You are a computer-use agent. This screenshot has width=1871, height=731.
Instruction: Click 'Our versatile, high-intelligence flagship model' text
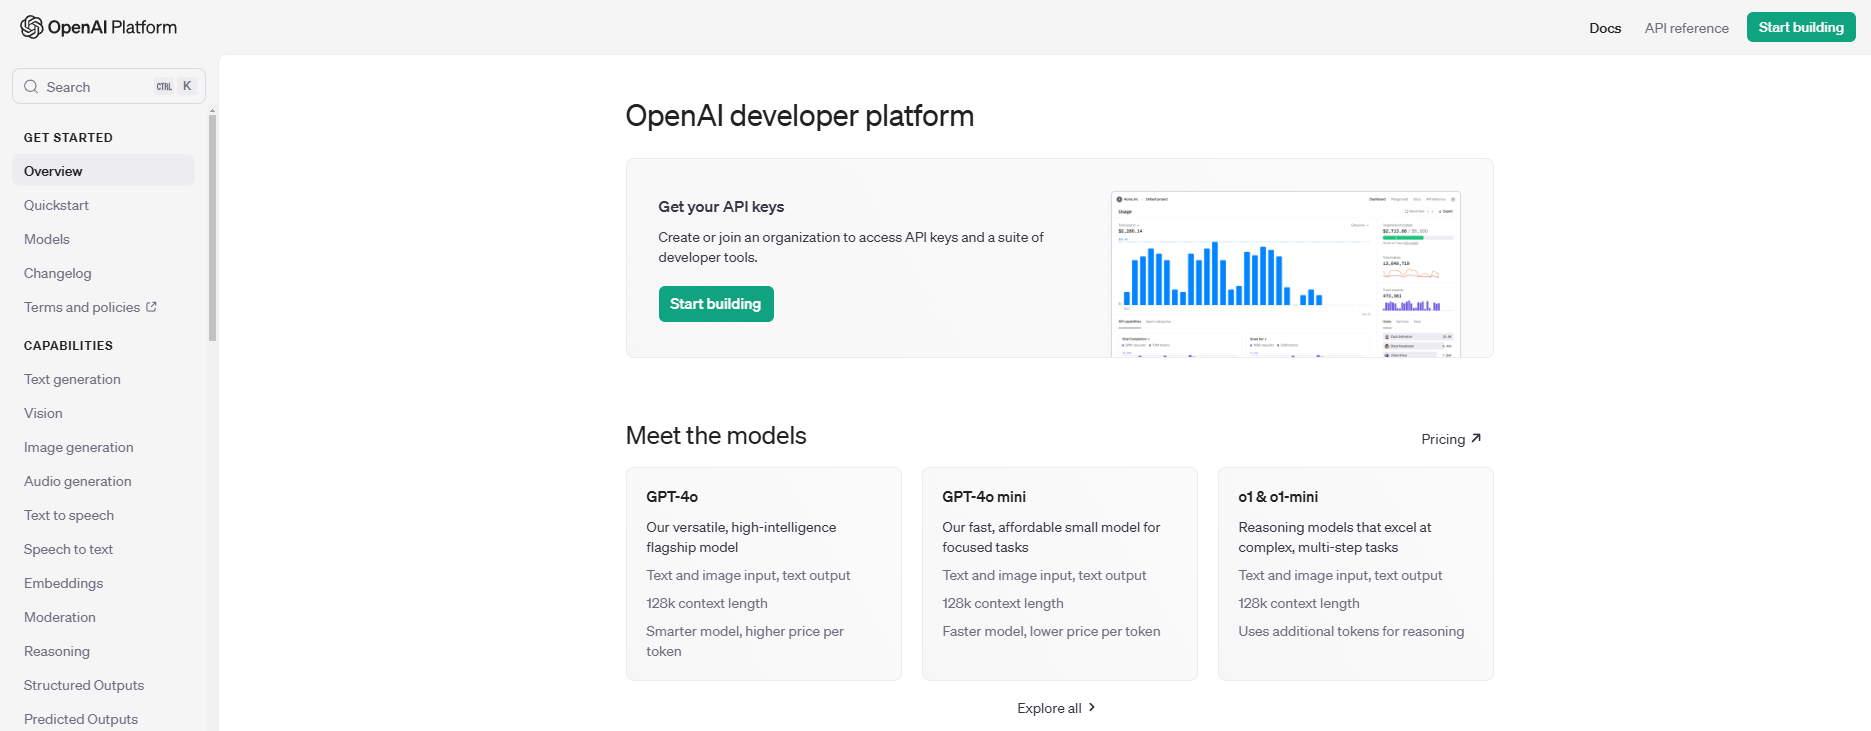click(x=741, y=537)
